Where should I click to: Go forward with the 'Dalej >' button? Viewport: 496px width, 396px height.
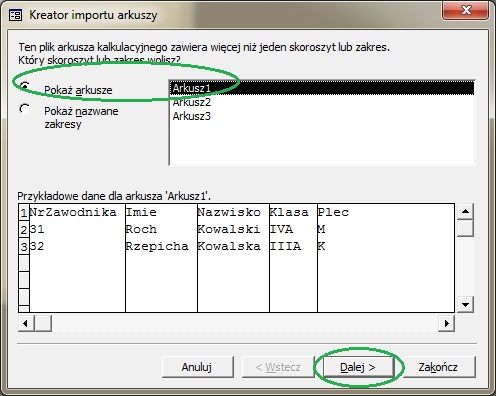358,367
